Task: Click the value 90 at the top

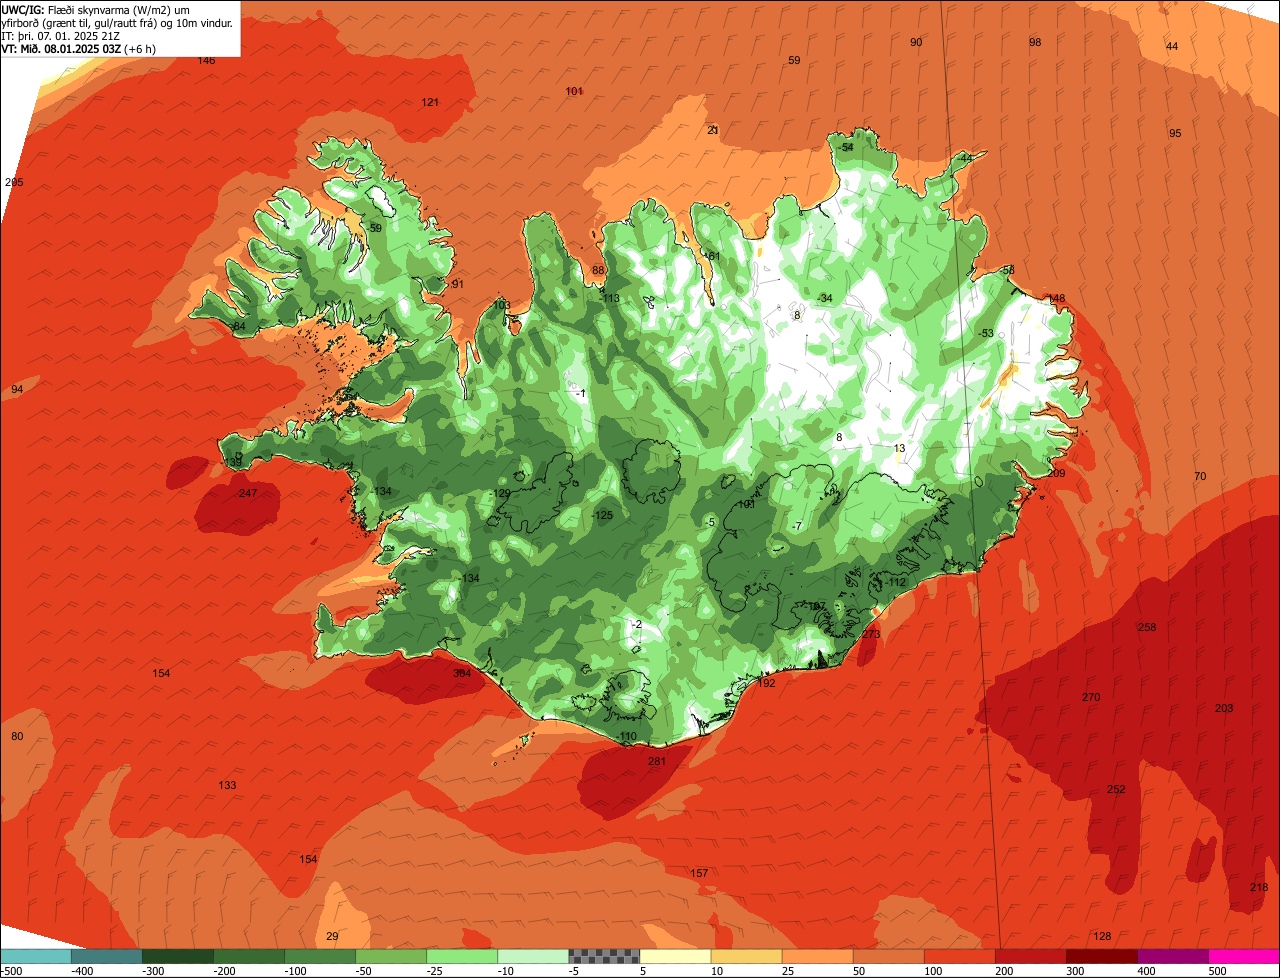Action: tap(916, 42)
